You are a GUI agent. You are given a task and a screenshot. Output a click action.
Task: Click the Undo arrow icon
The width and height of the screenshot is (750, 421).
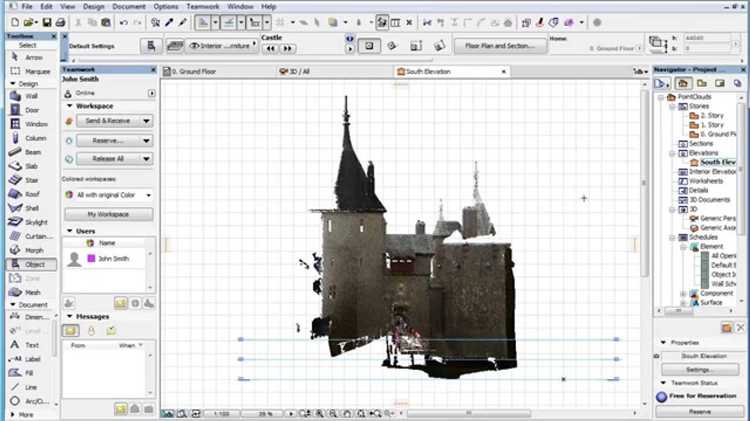pyautogui.click(x=123, y=22)
